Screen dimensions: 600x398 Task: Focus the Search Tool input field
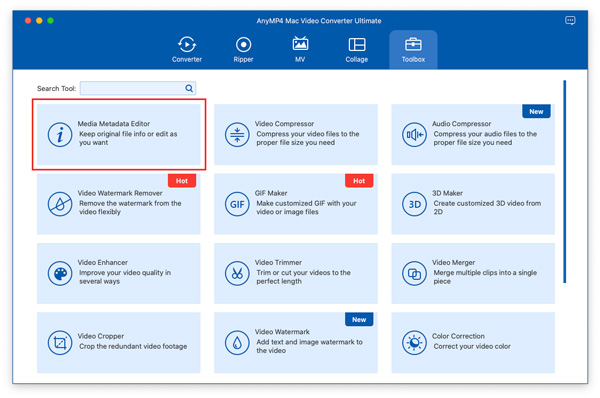click(x=138, y=88)
